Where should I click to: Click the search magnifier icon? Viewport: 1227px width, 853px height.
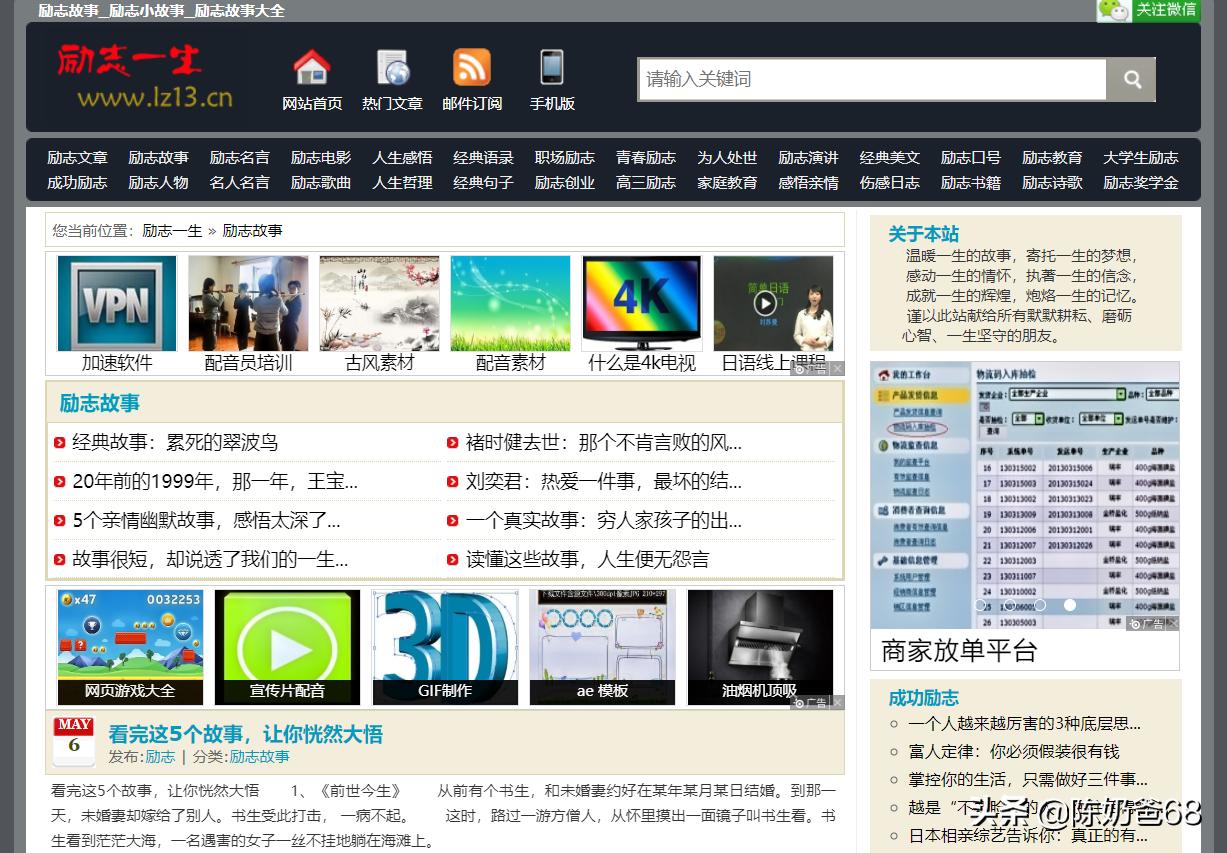[1131, 78]
